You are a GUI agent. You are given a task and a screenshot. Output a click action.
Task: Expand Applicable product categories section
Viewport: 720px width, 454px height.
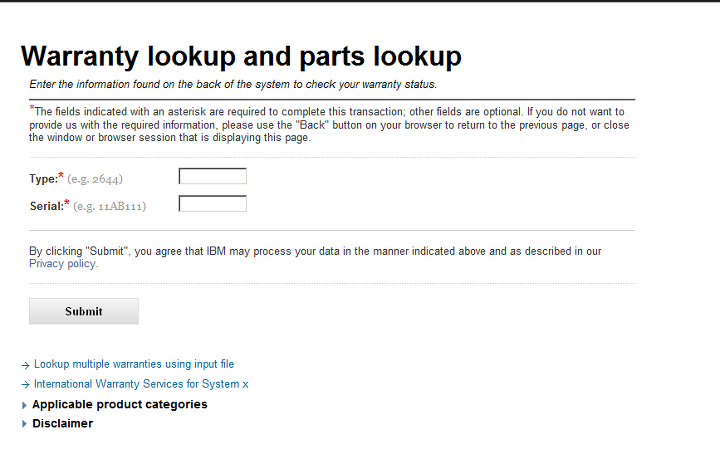point(119,404)
